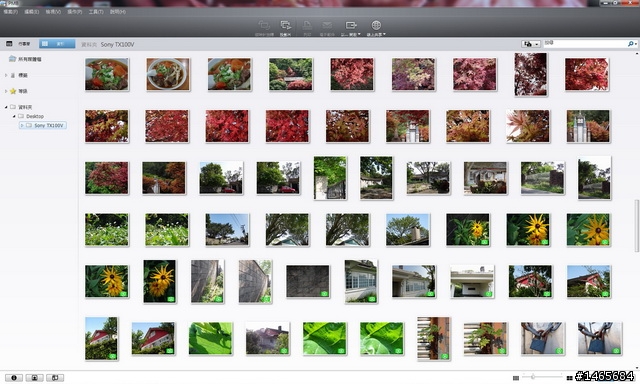
Task: Select the last padlock thumbnail in bottom row
Action: (600, 338)
